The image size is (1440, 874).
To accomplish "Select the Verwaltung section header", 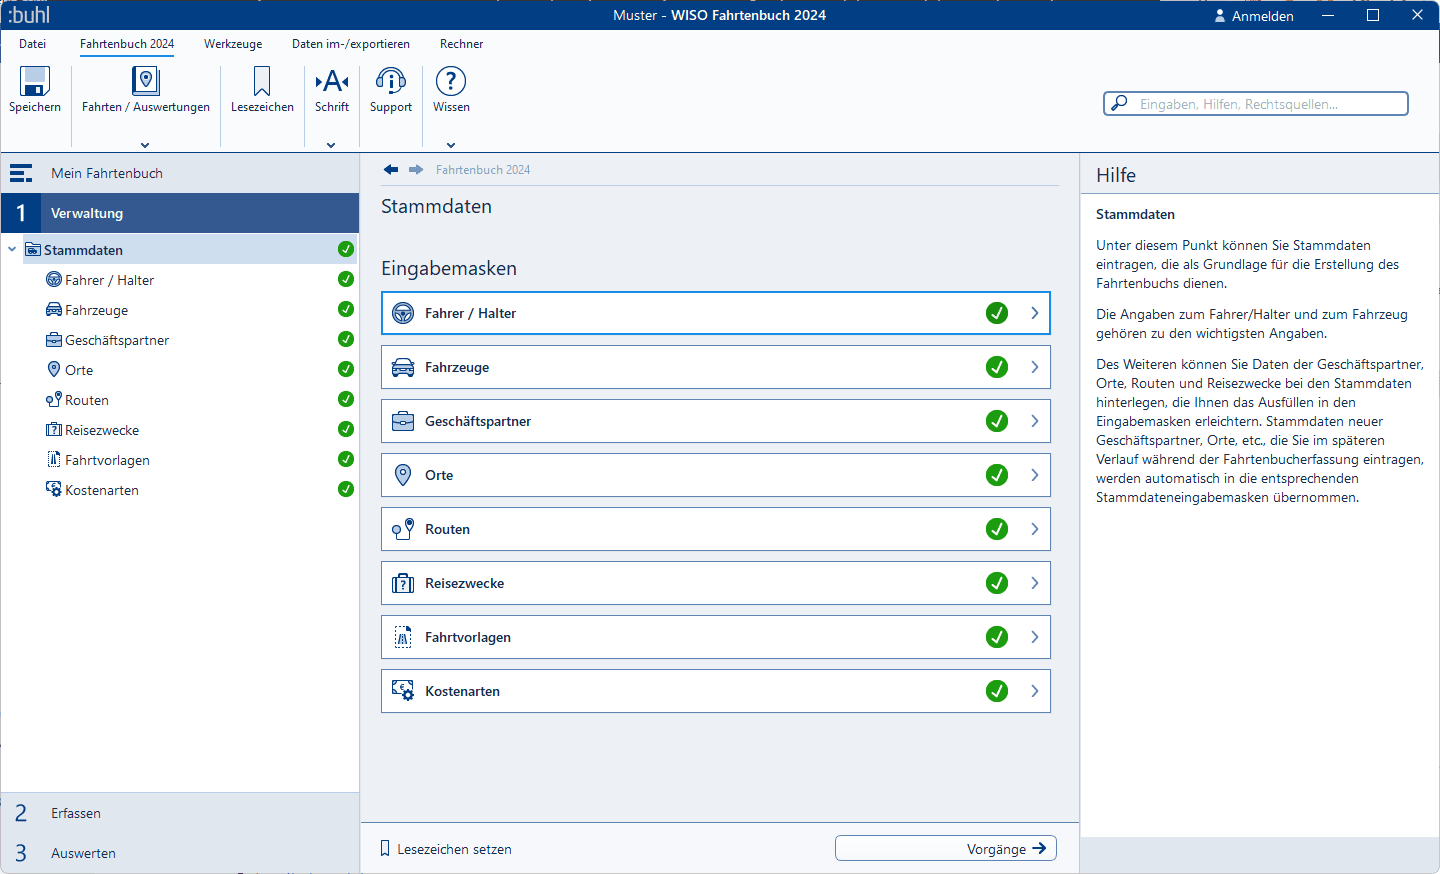I will point(180,213).
